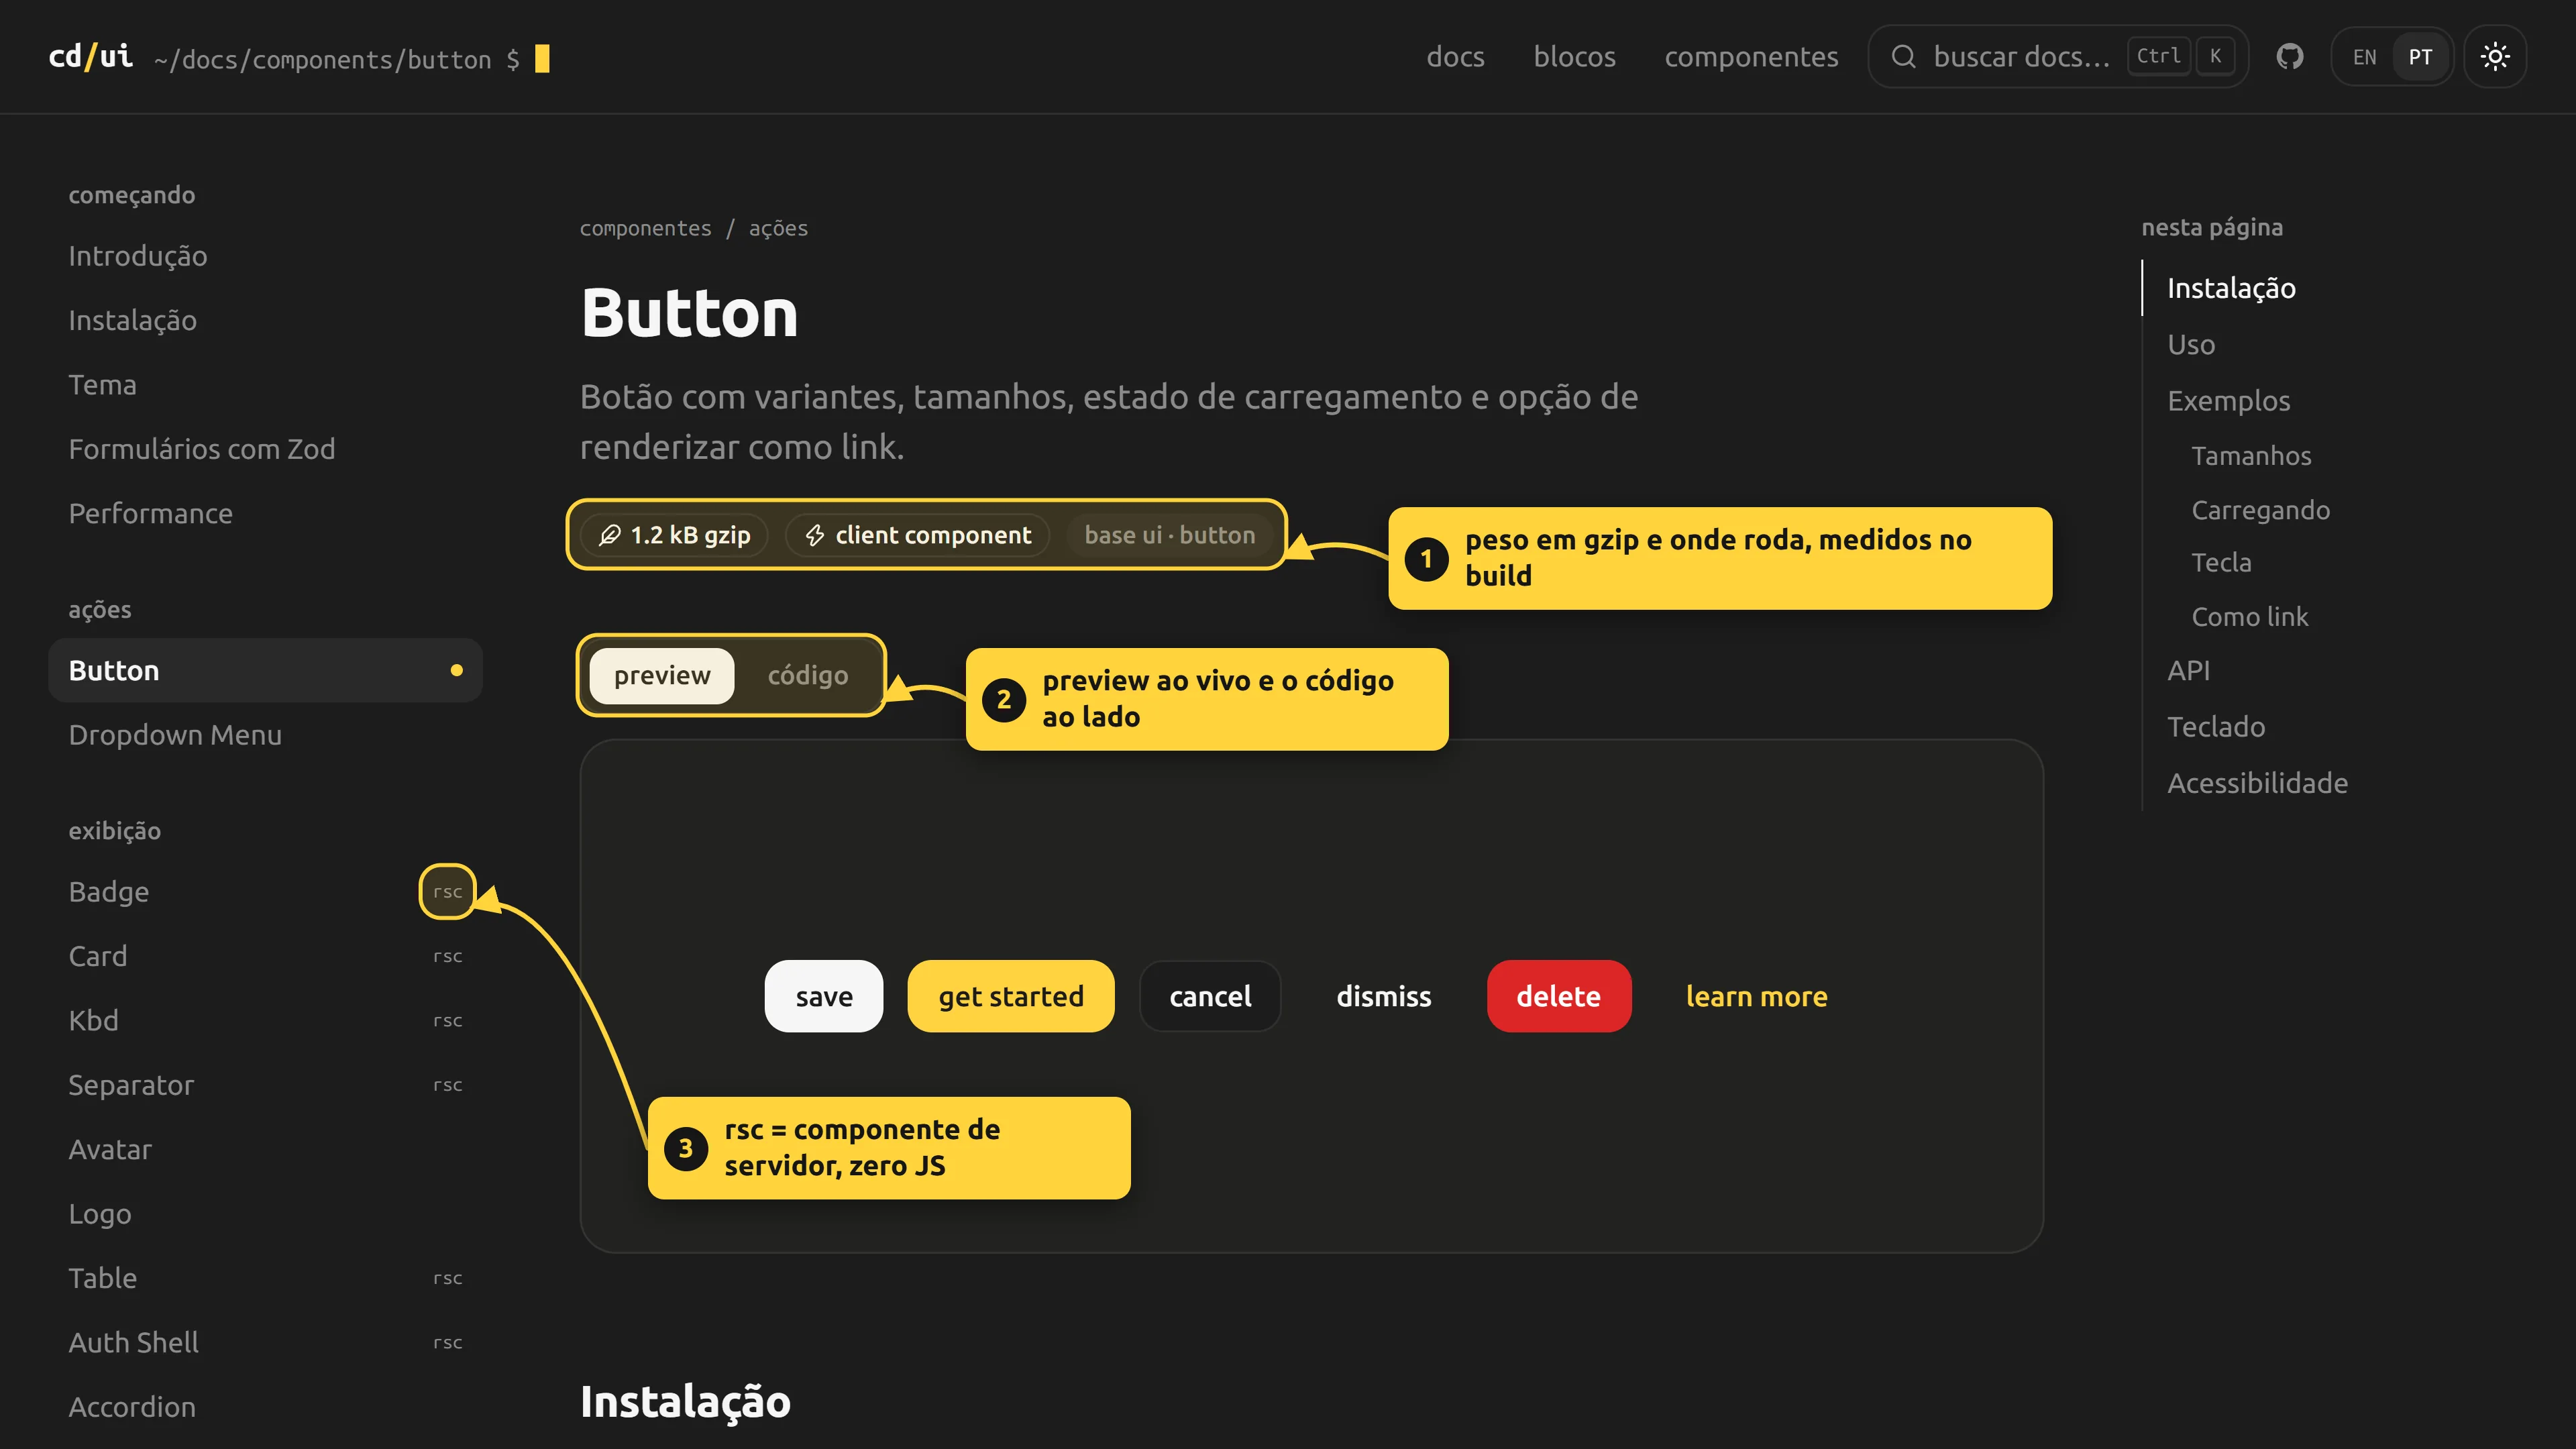Click the dismiss button
The width and height of the screenshot is (2576, 1449).
(1384, 996)
